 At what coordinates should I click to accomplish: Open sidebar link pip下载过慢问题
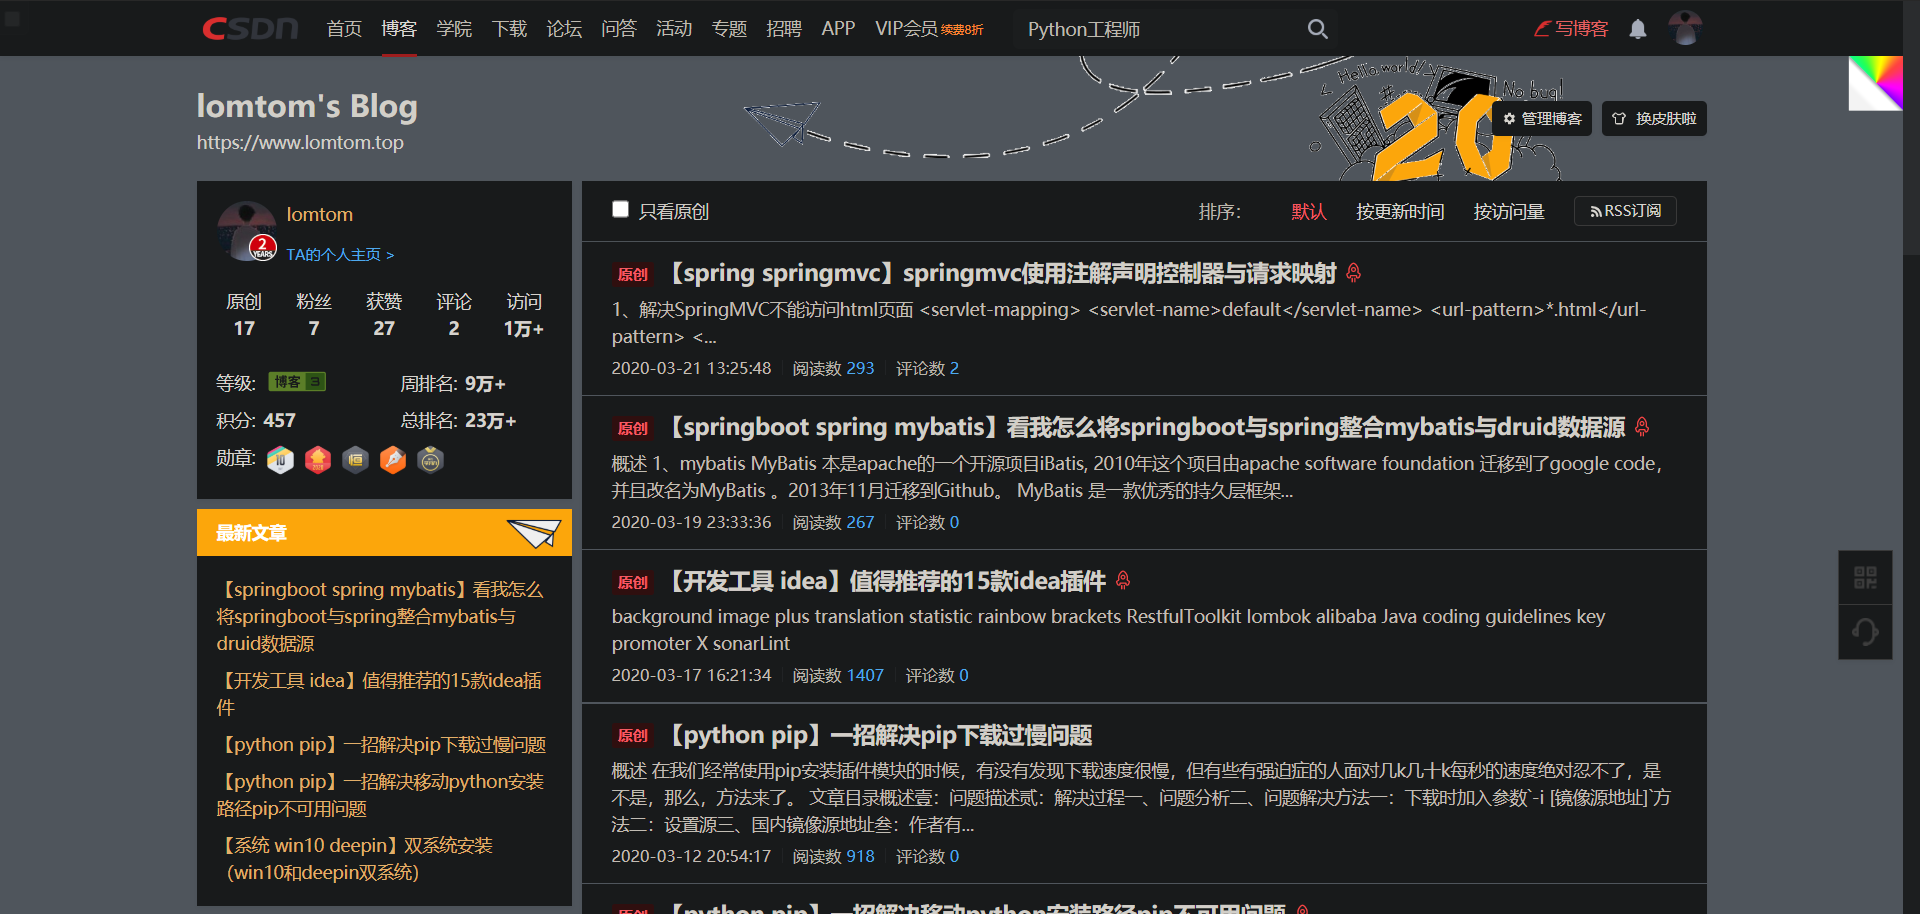pos(382,745)
